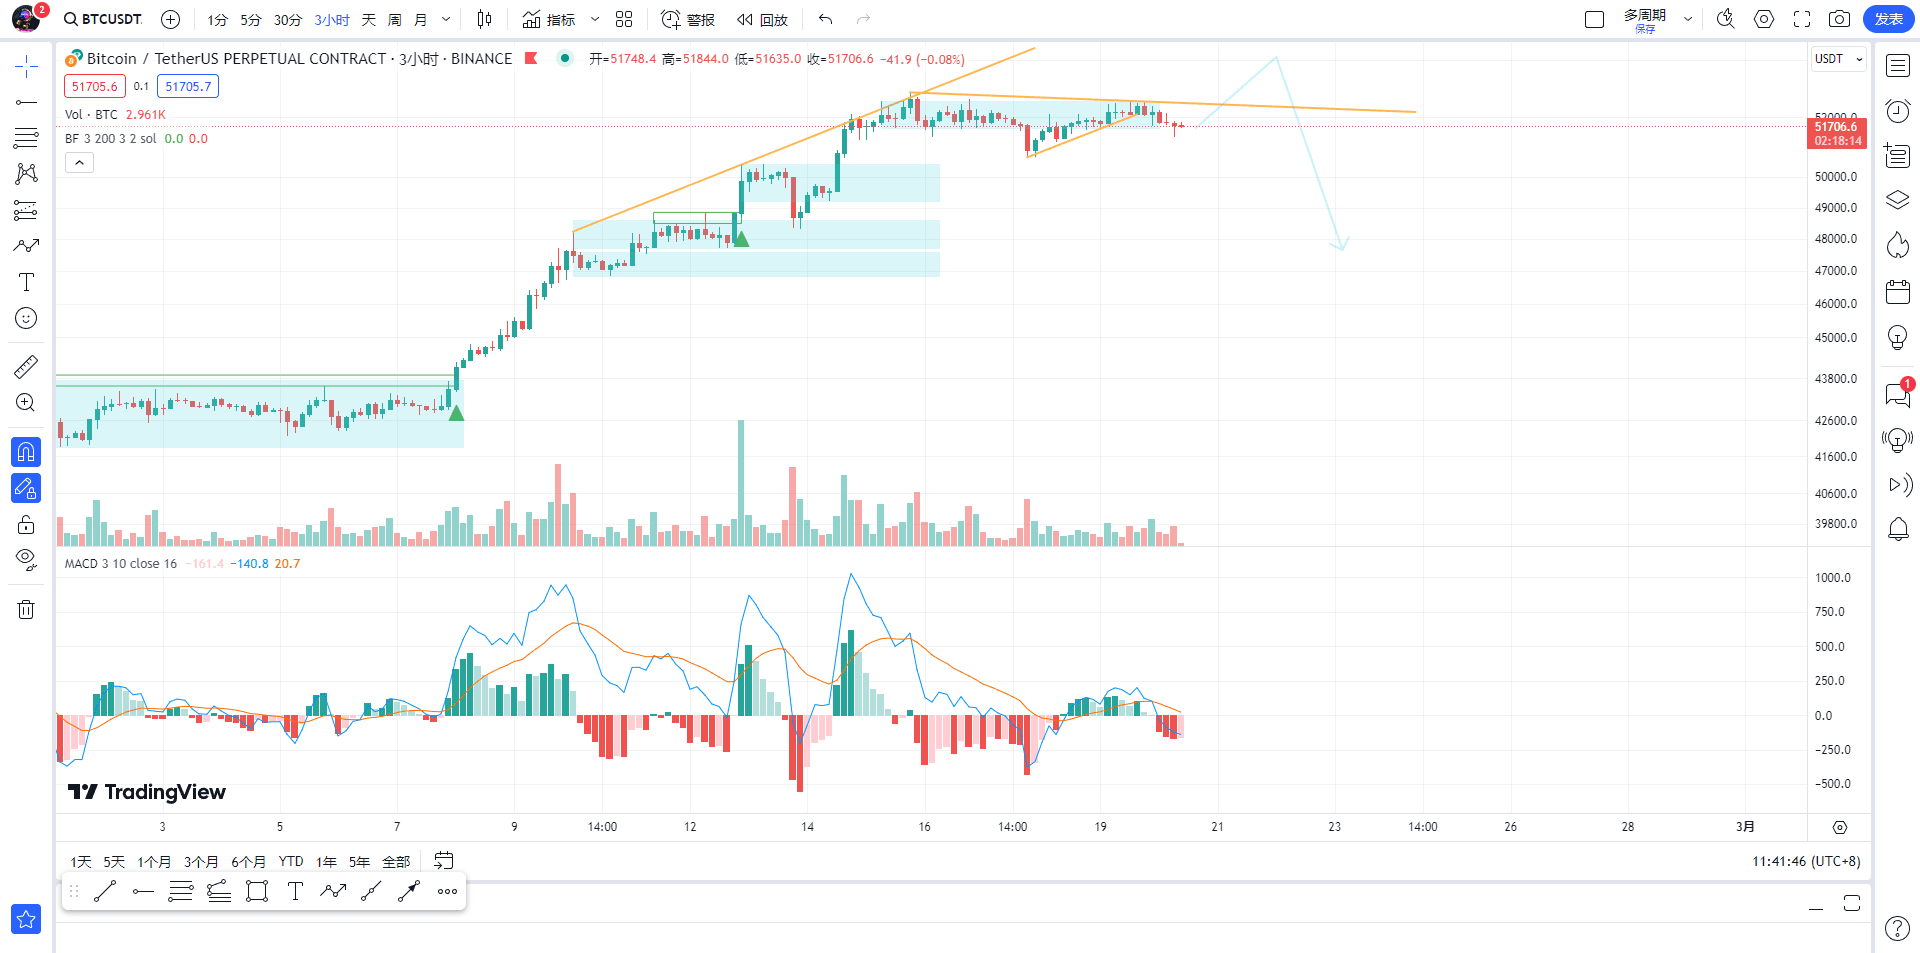Open the USDT currency dropdown
1920x953 pixels.
pyautogui.click(x=1839, y=59)
